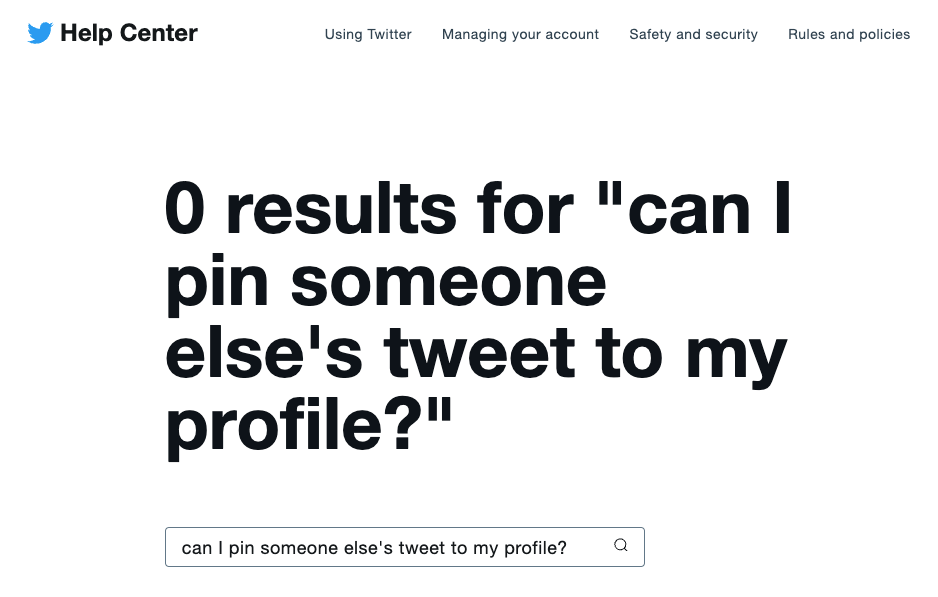Open the "Using Twitter" navigation menu
938x597 pixels.
[x=368, y=34]
